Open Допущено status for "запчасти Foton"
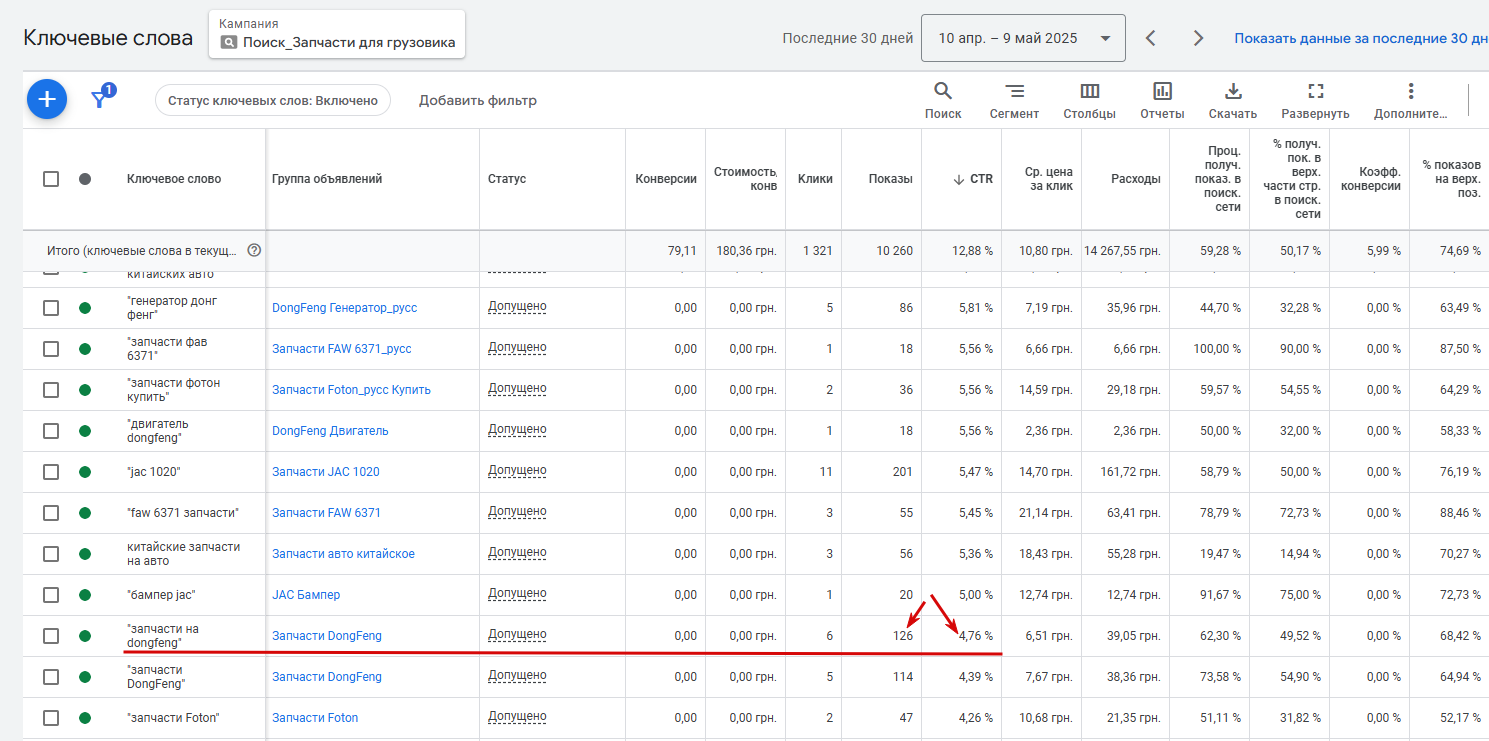Viewport: 1489px width, 741px height. pos(517,717)
